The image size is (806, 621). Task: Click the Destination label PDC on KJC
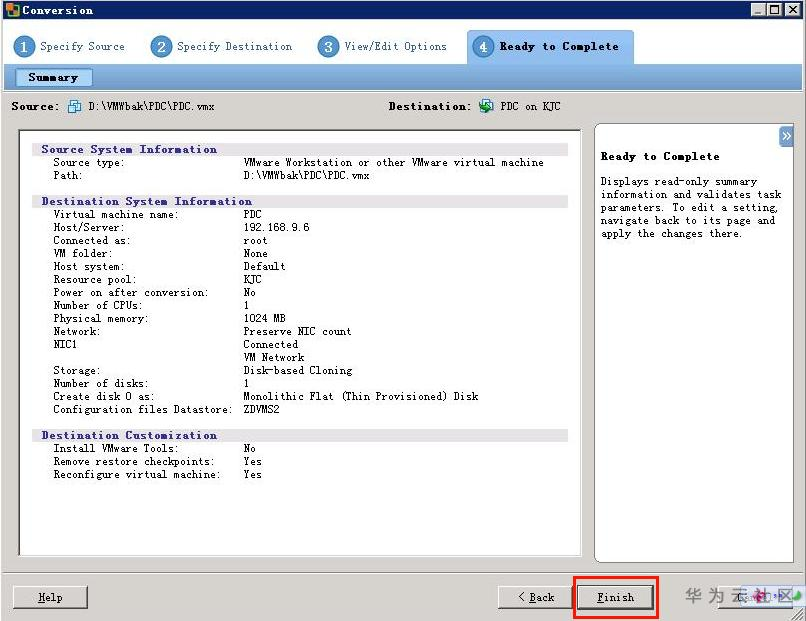[x=530, y=106]
